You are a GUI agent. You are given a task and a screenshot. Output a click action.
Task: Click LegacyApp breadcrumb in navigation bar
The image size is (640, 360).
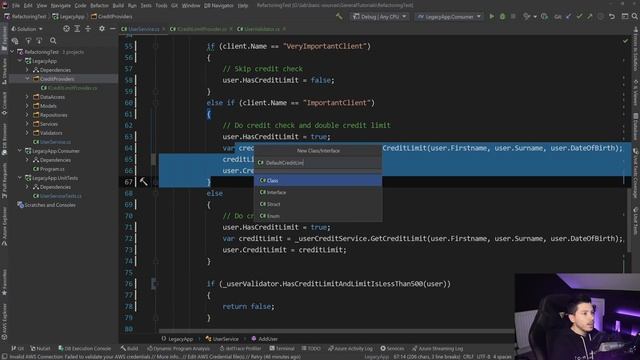pyautogui.click(x=68, y=17)
